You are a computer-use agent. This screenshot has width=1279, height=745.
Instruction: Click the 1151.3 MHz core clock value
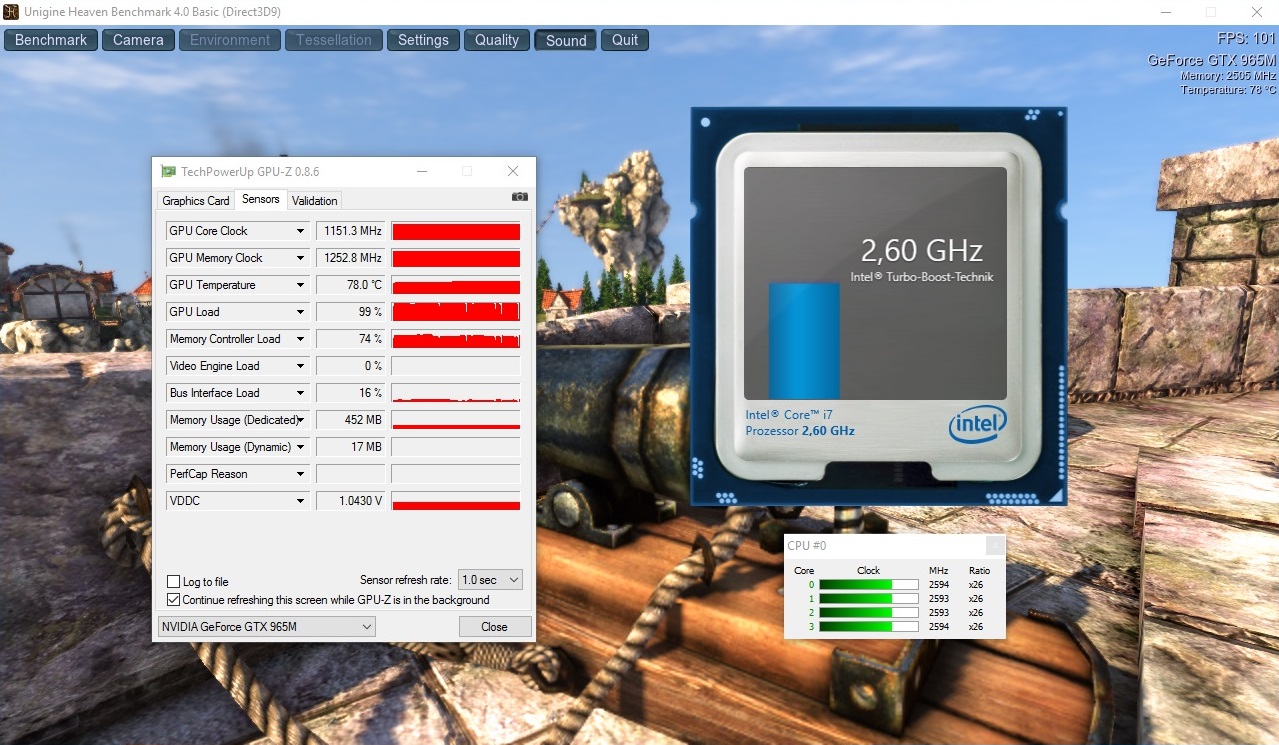[350, 231]
